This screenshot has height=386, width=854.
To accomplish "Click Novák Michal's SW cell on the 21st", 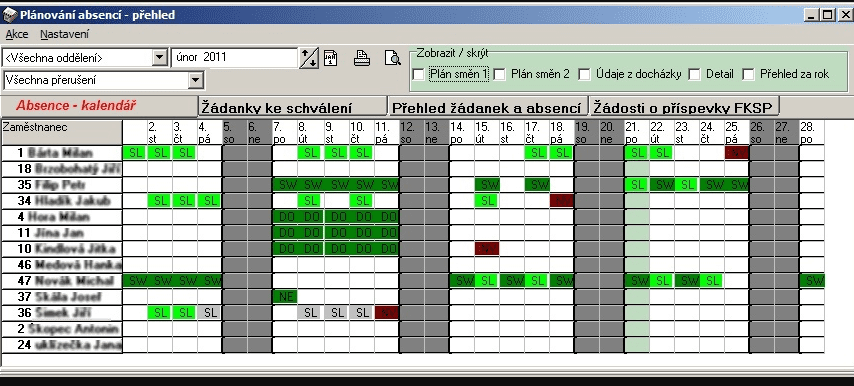I will [x=637, y=281].
